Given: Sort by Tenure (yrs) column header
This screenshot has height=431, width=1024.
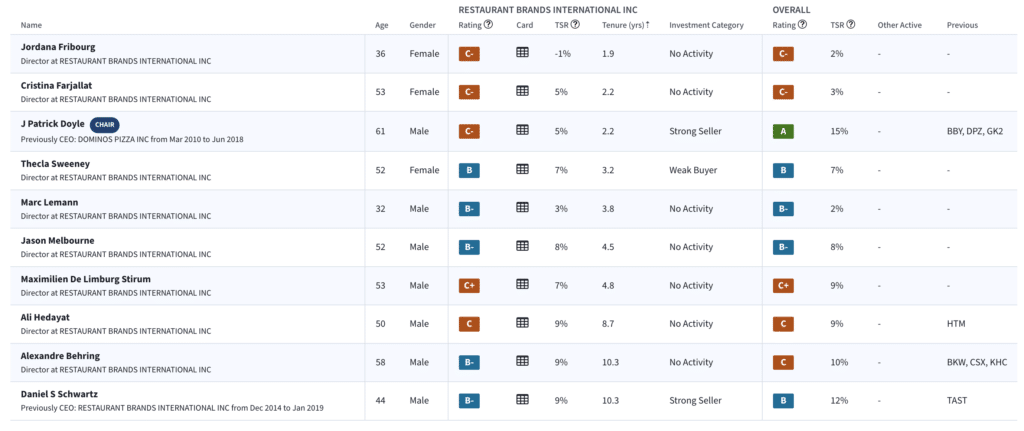Looking at the screenshot, I should pos(626,25).
